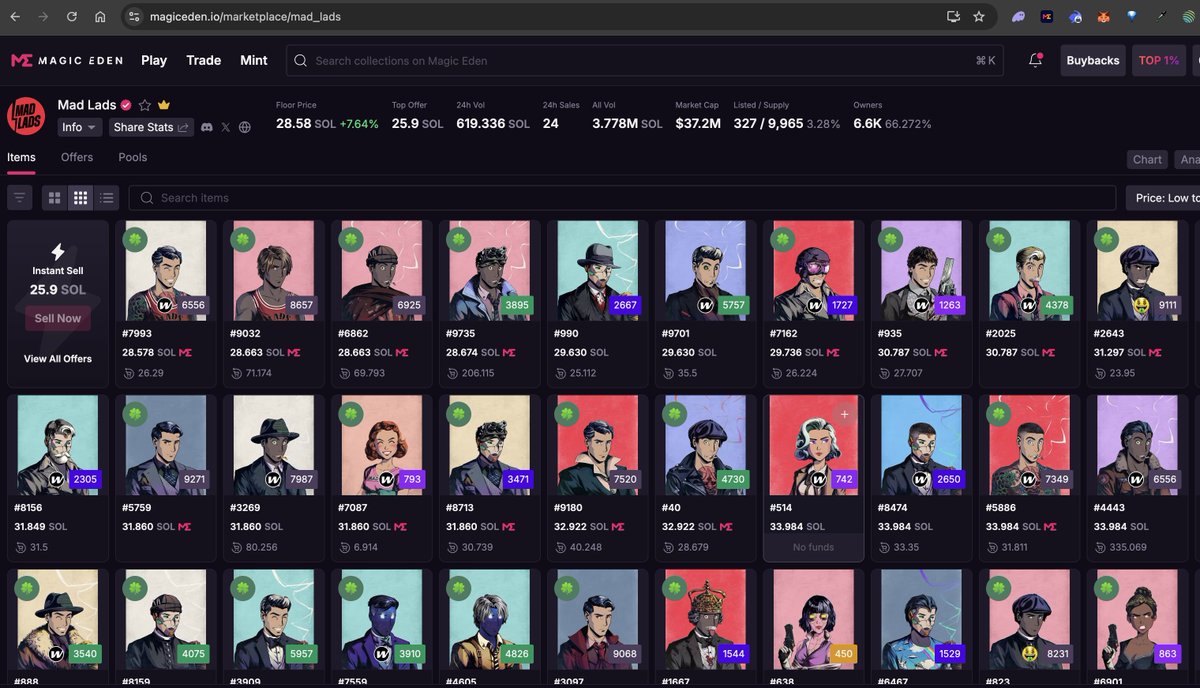
Task: Open the Price: Low to High sort dropdown
Action: (1165, 198)
